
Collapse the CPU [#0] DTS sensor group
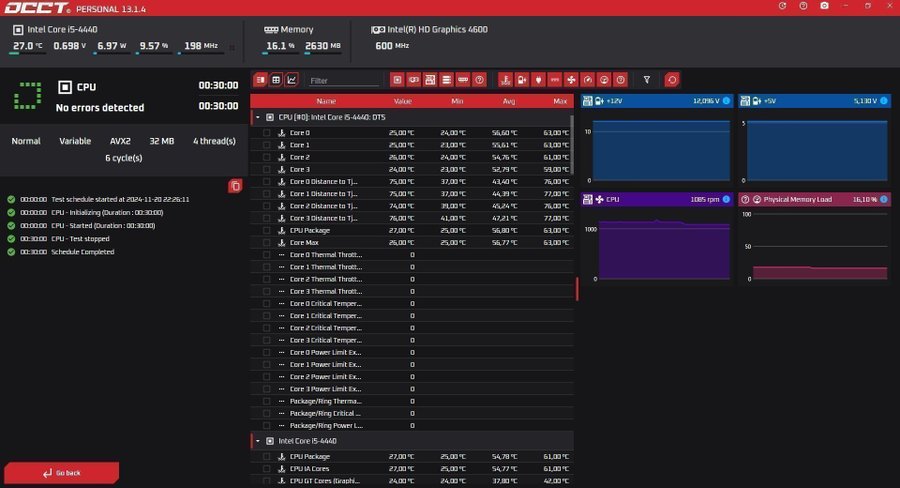pyautogui.click(x=257, y=117)
